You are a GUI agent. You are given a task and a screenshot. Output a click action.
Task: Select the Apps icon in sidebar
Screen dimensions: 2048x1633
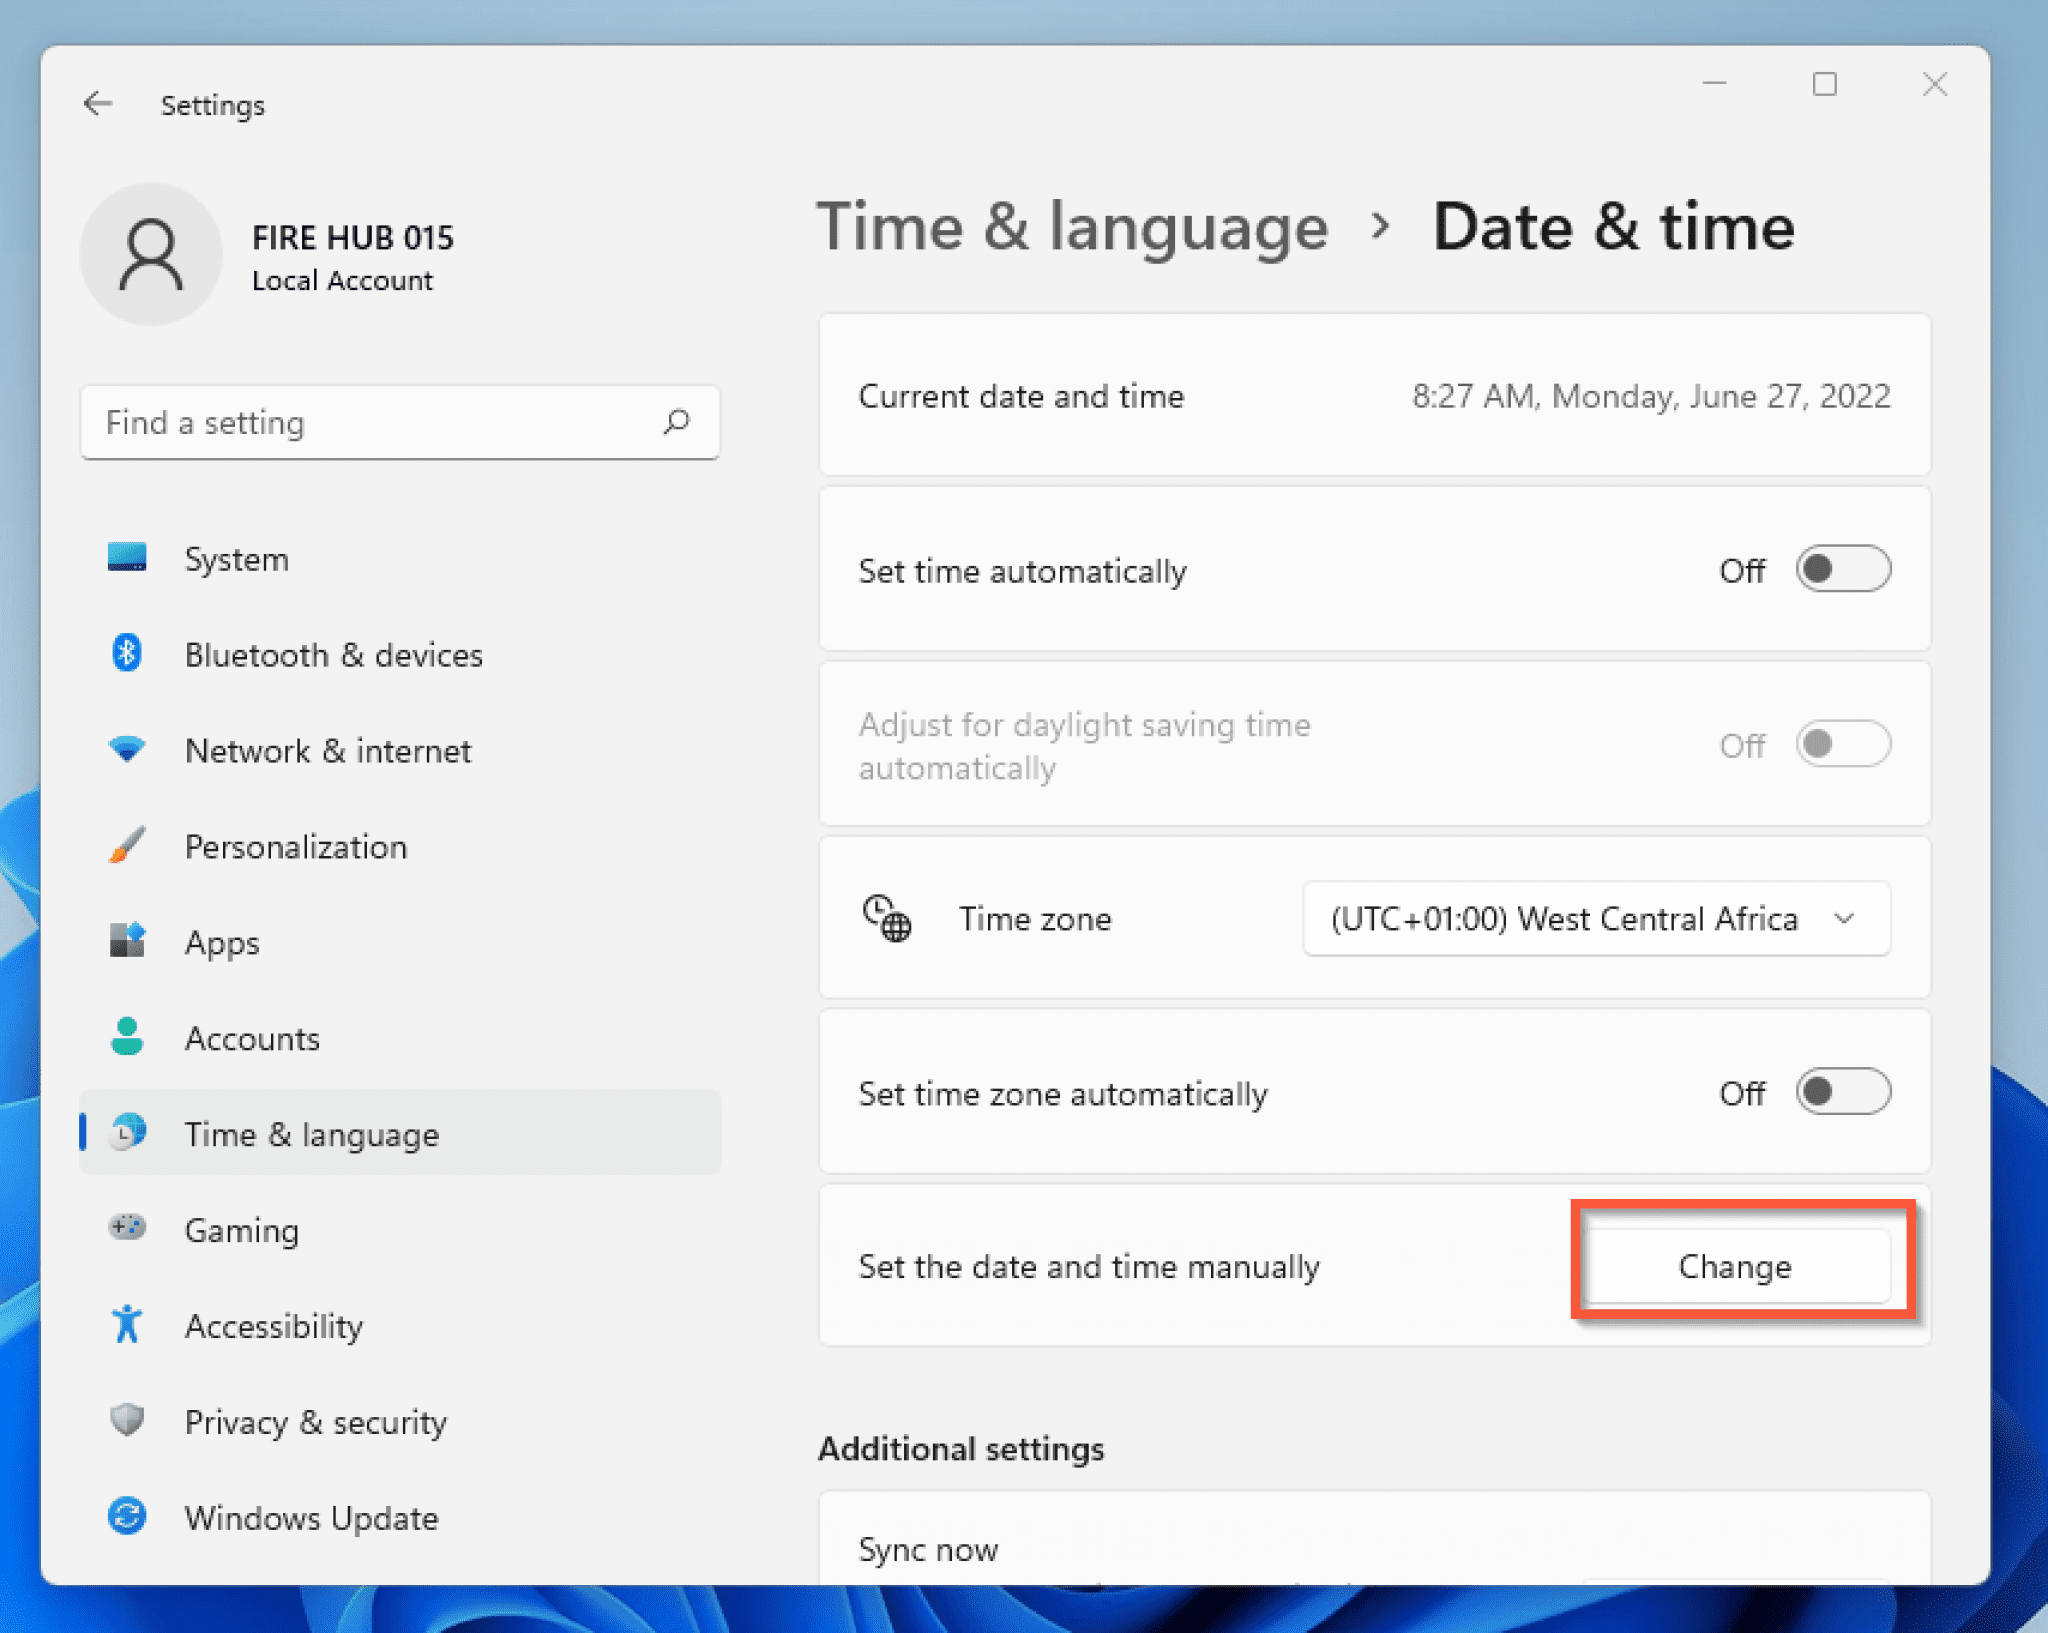(128, 940)
